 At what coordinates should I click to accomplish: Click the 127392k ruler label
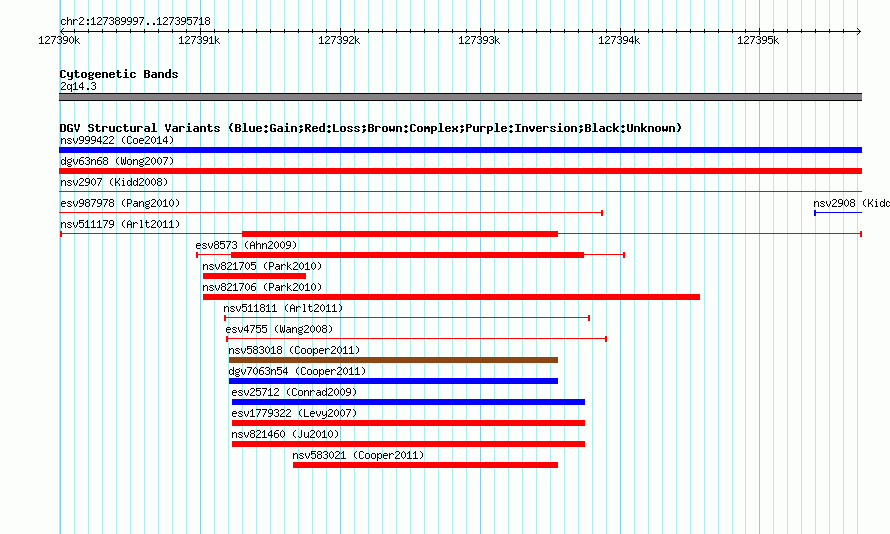pyautogui.click(x=339, y=40)
